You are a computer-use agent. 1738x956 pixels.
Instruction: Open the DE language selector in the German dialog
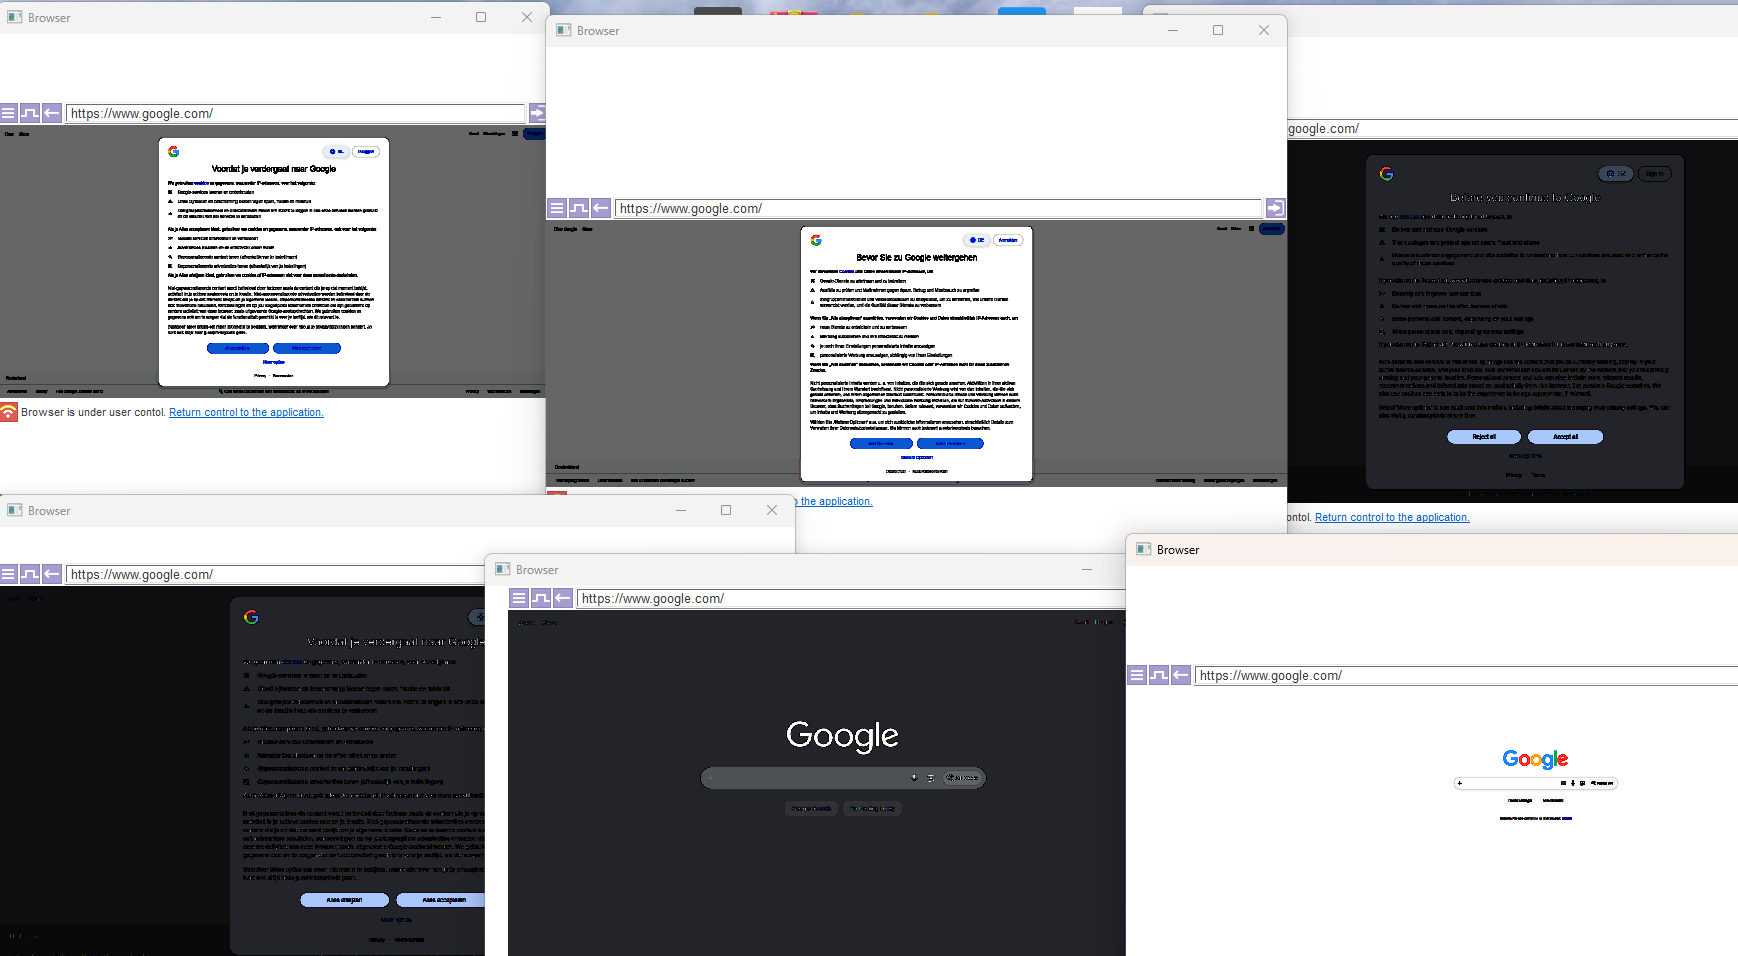coord(977,240)
